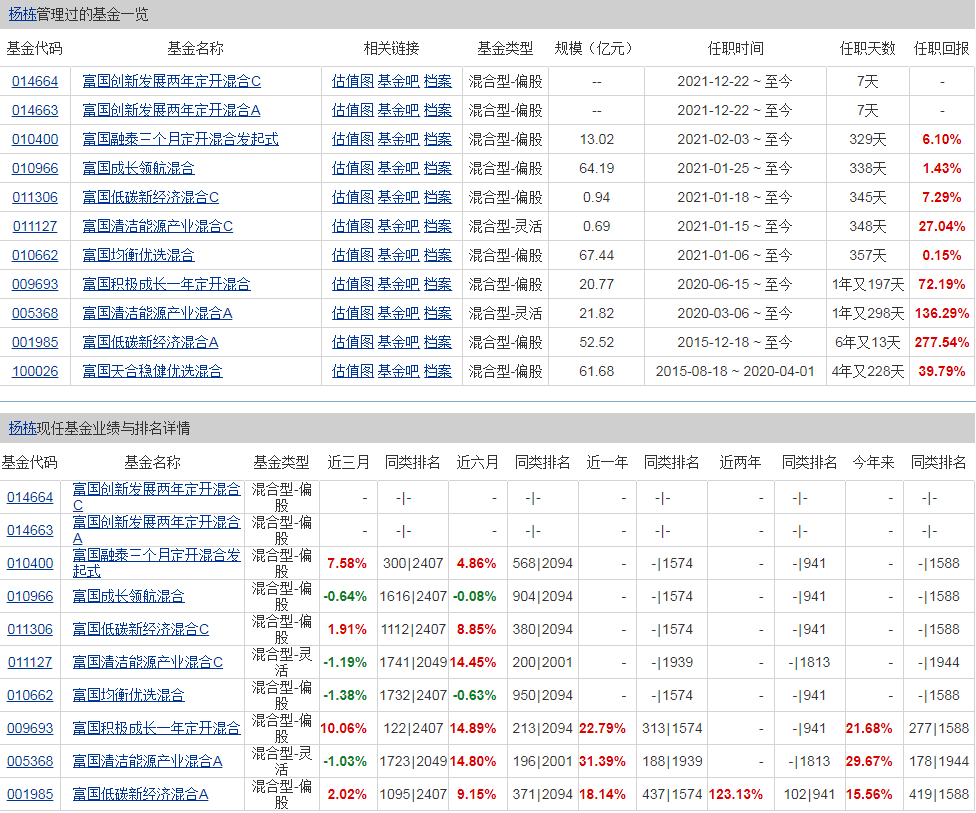
Task: Open 档案 link for fund 011127
Action: [x=437, y=226]
